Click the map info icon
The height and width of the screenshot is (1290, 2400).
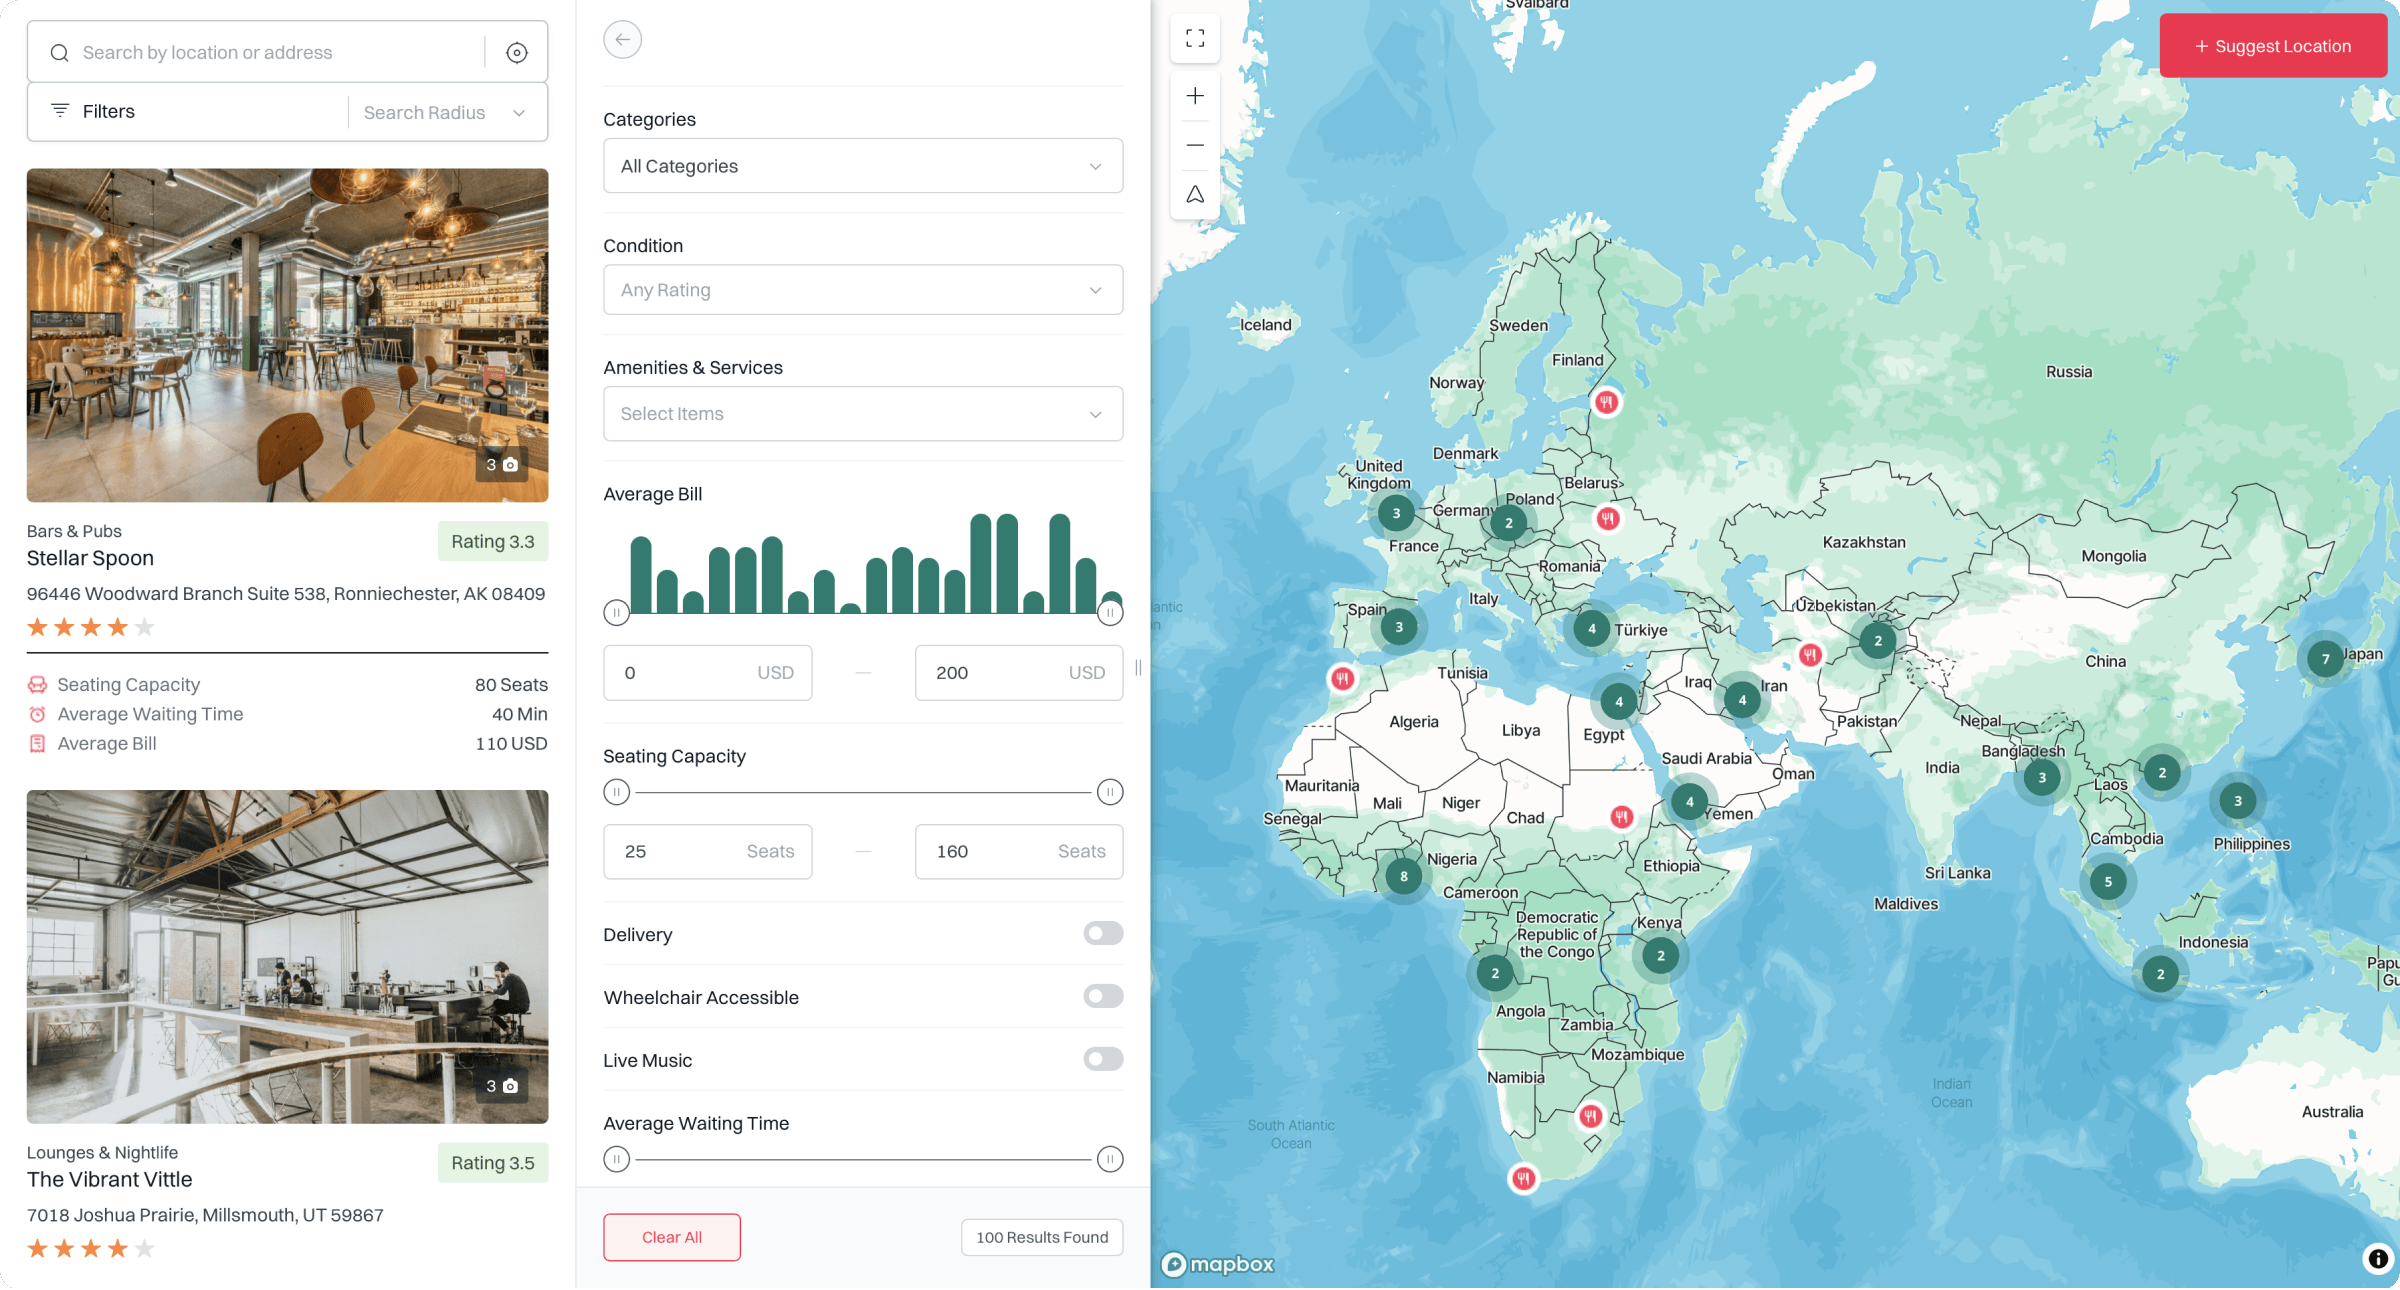2378,1258
